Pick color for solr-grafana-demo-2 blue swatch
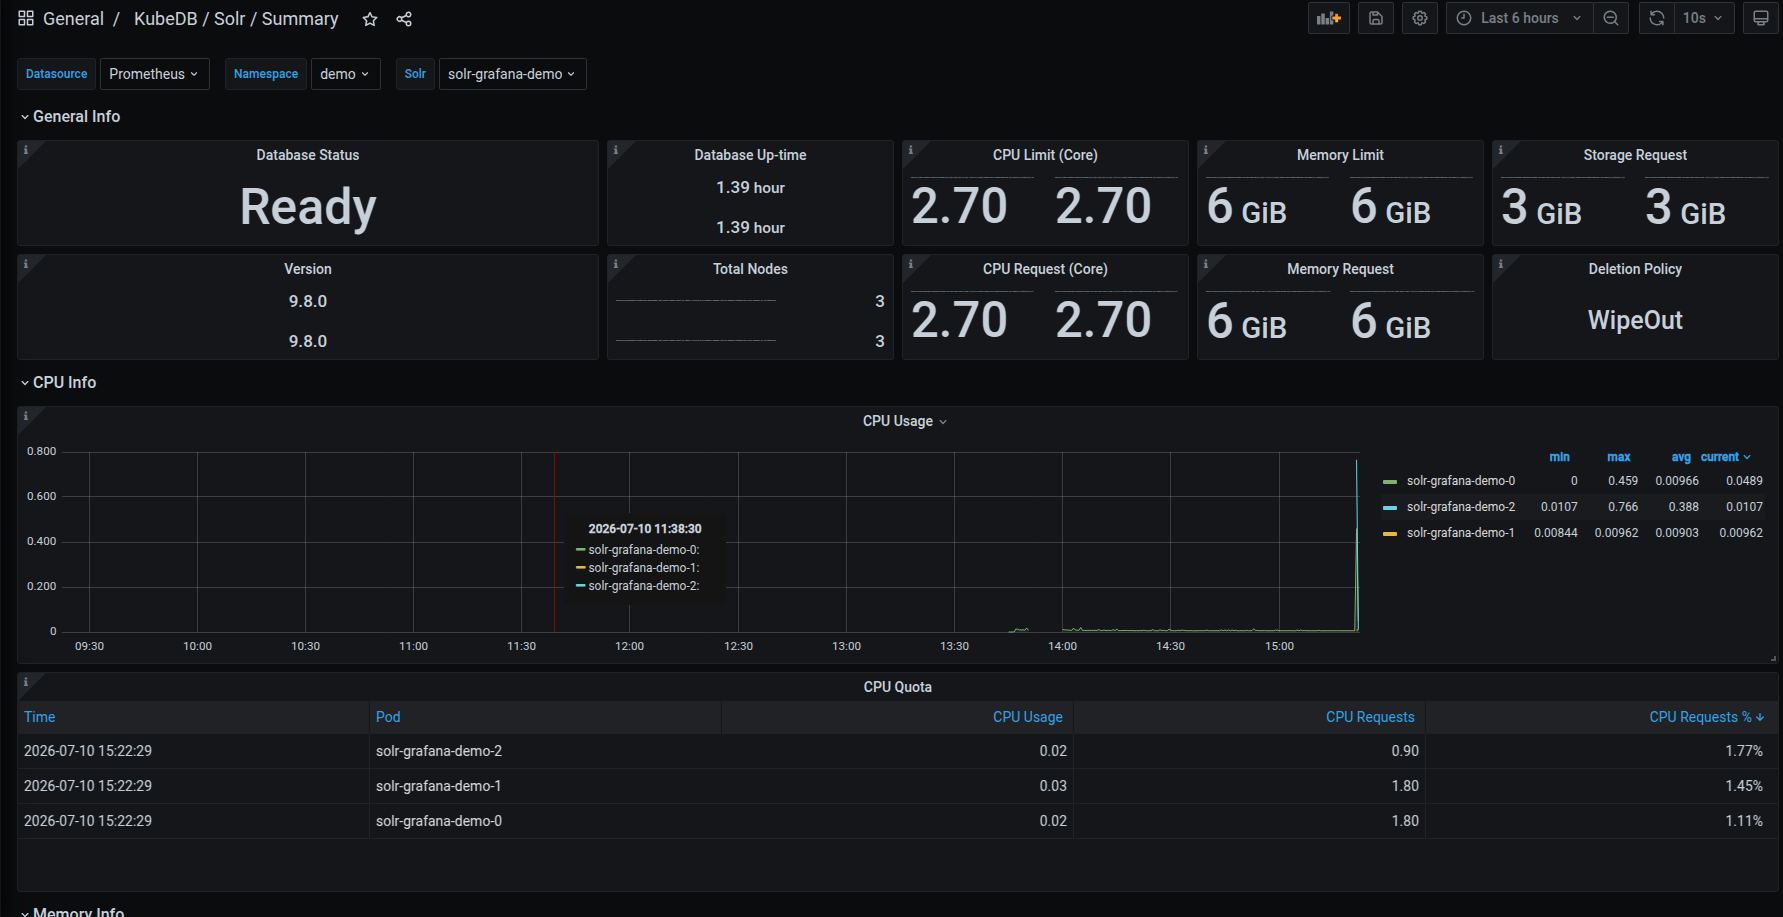Image resolution: width=1783 pixels, height=917 pixels. (x=1389, y=508)
